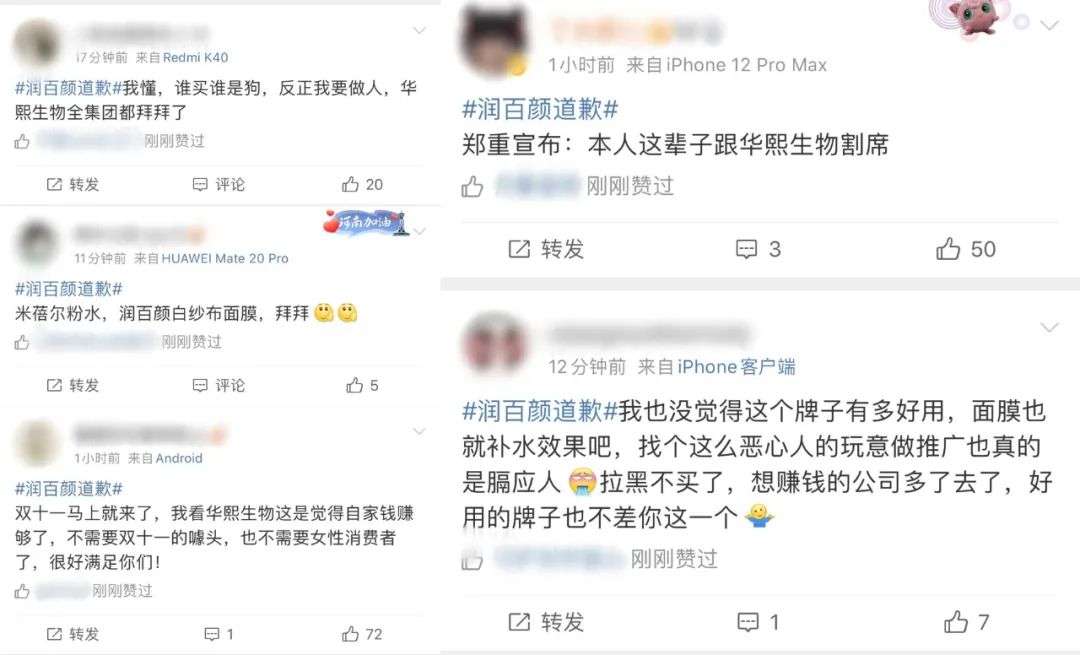Open #润百颜道歉# hashtag in Redmi K40 post
The width and height of the screenshot is (1080, 655).
[x=69, y=88]
